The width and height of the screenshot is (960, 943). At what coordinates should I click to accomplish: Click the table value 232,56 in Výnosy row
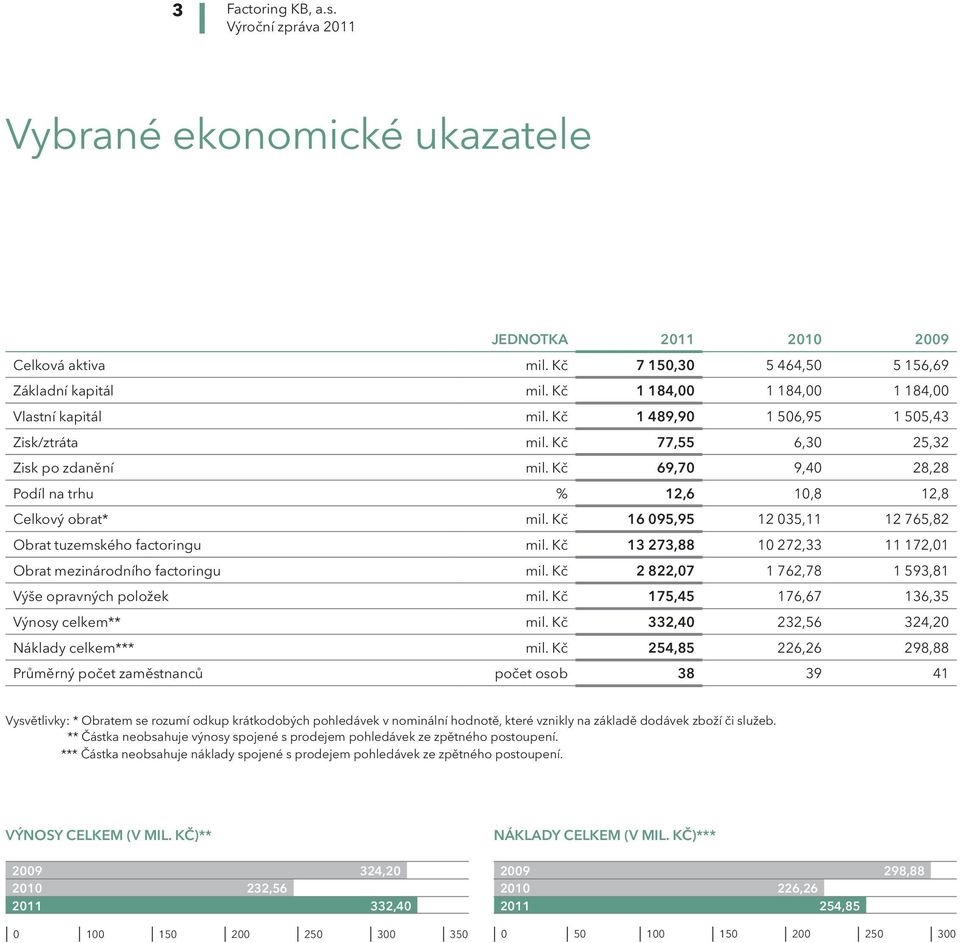[800, 623]
